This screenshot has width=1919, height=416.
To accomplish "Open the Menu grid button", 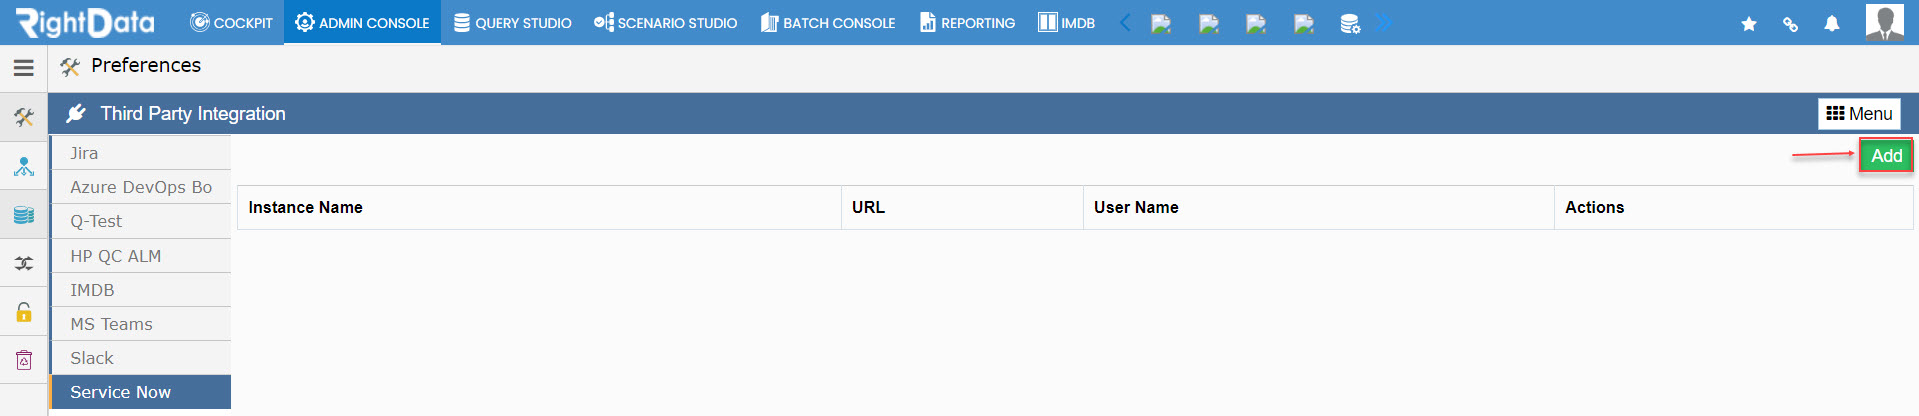I will coord(1859,114).
